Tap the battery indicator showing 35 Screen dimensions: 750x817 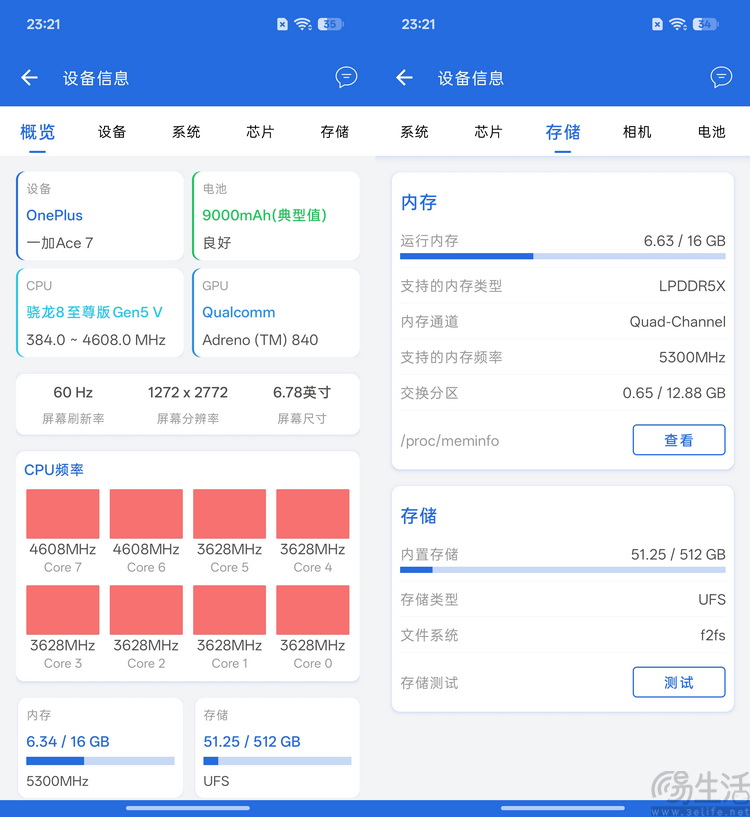330,24
